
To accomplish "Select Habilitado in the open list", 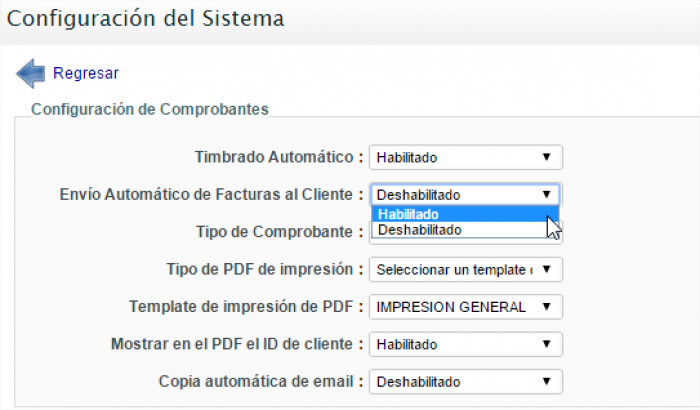I will [x=465, y=214].
